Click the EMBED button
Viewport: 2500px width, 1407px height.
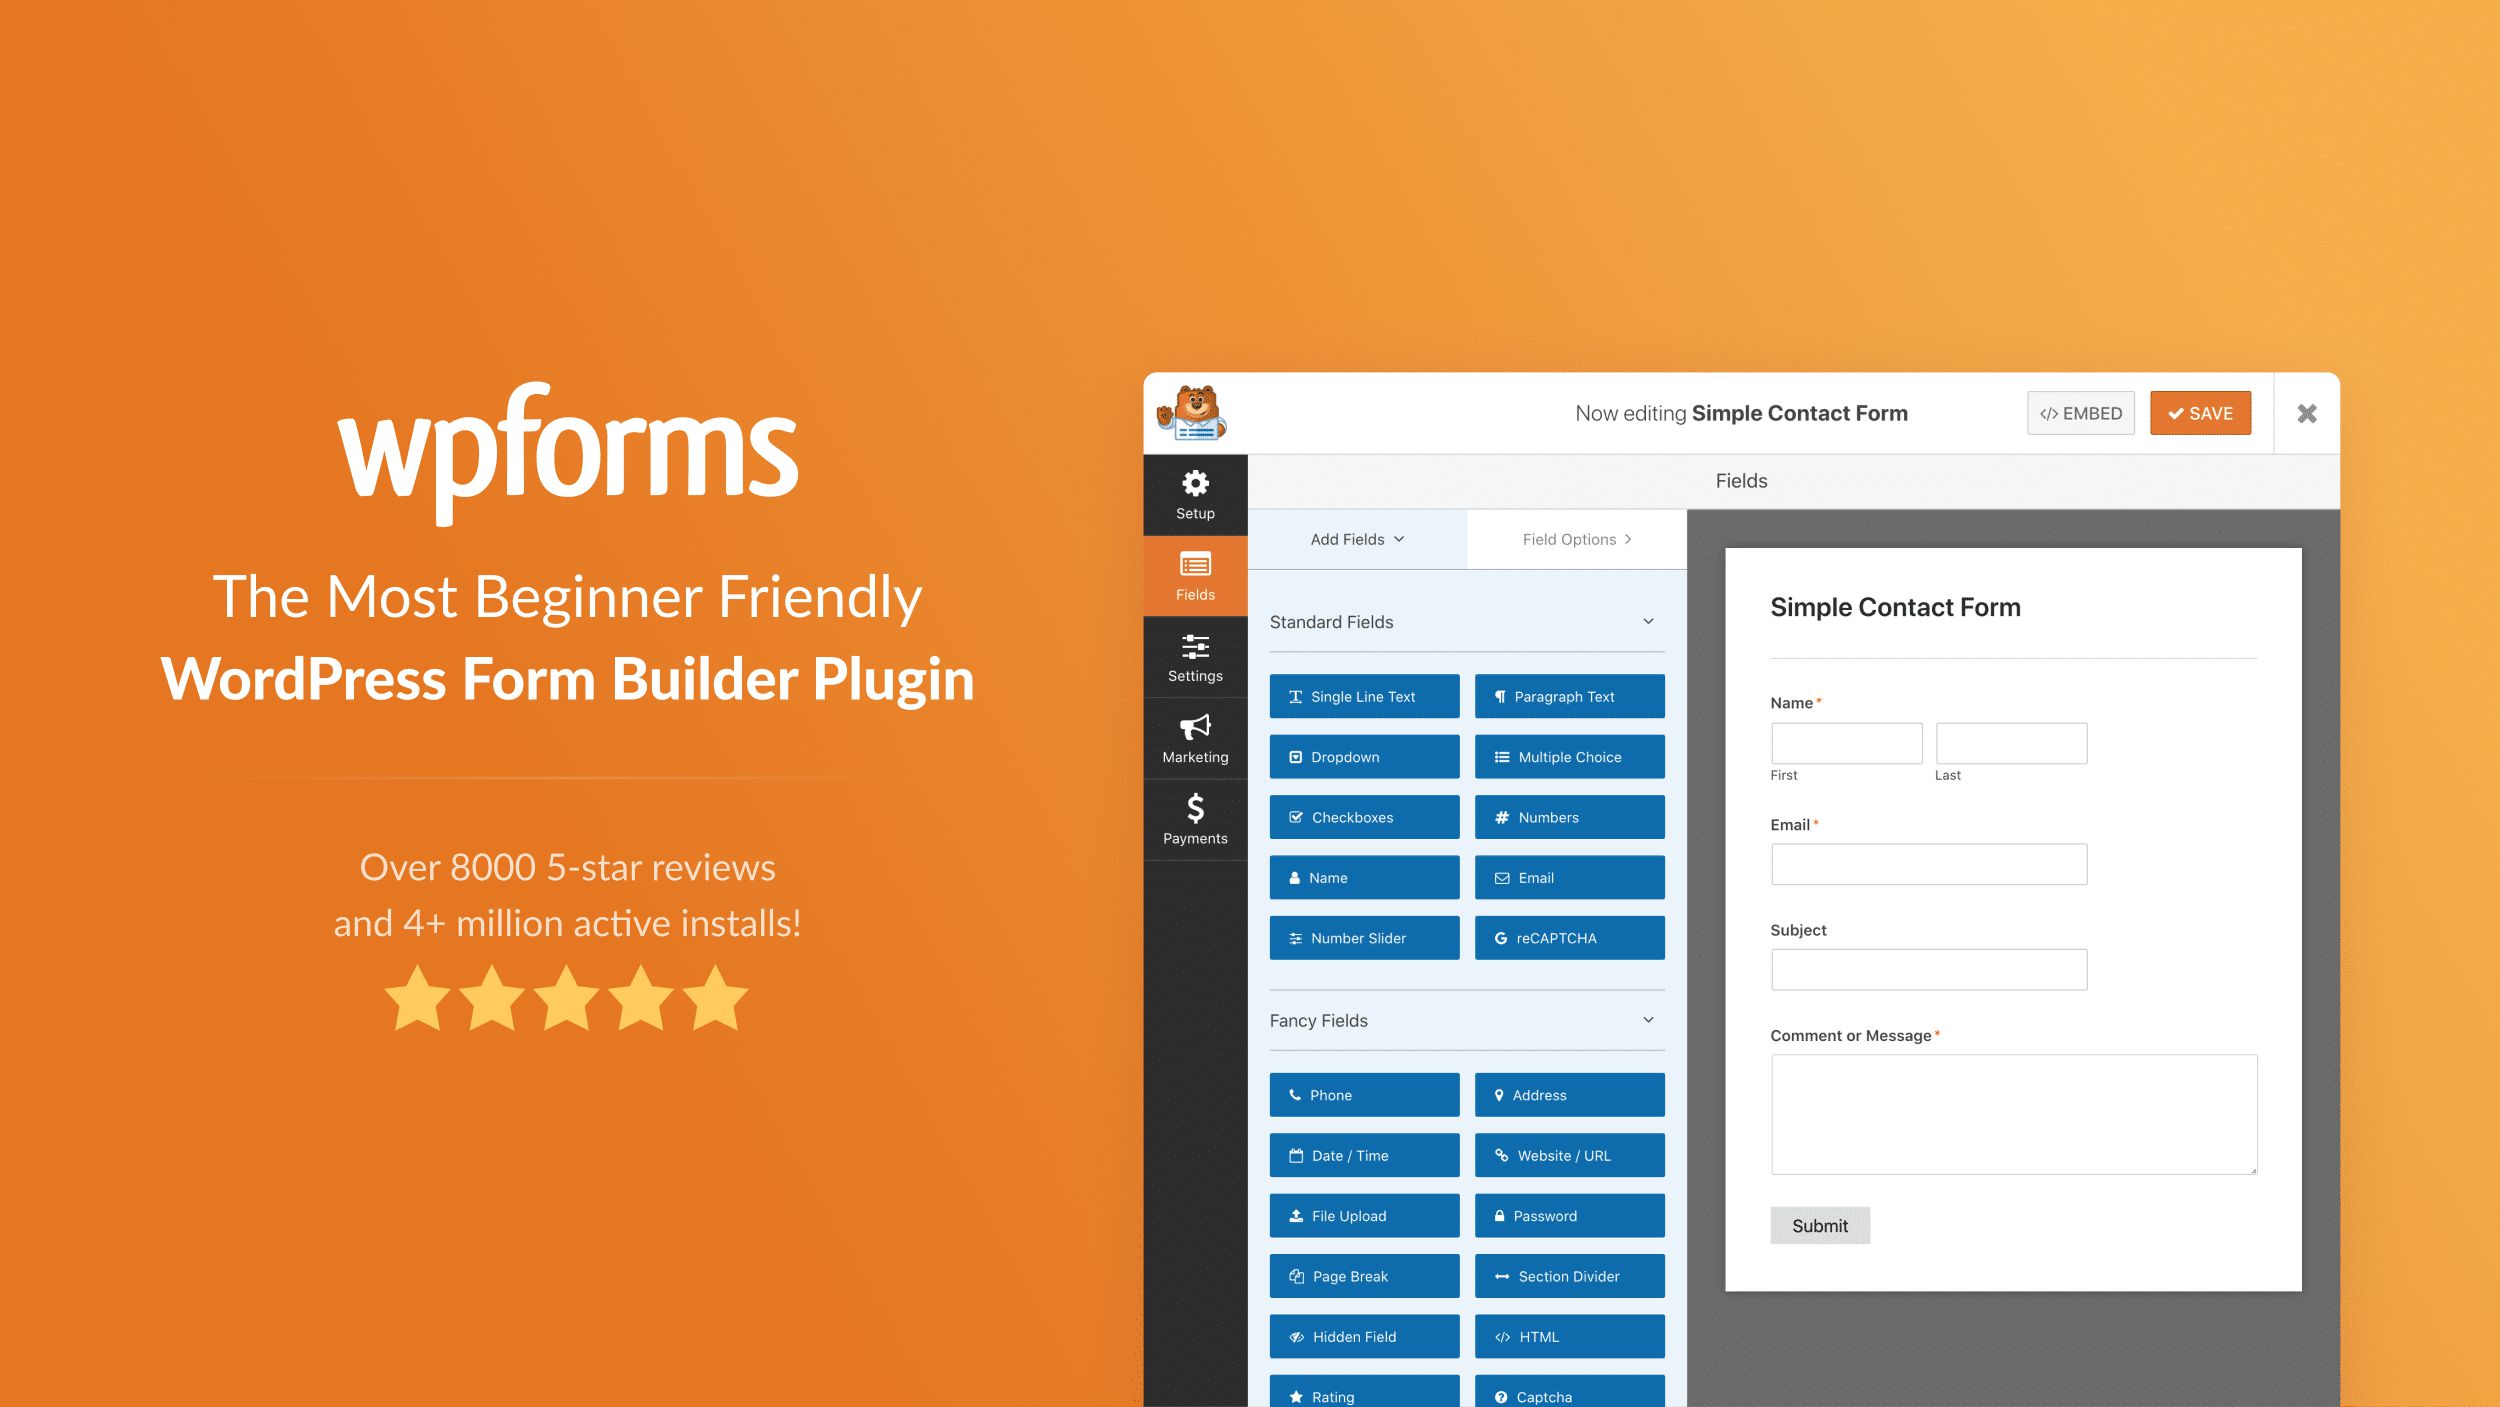[2079, 412]
